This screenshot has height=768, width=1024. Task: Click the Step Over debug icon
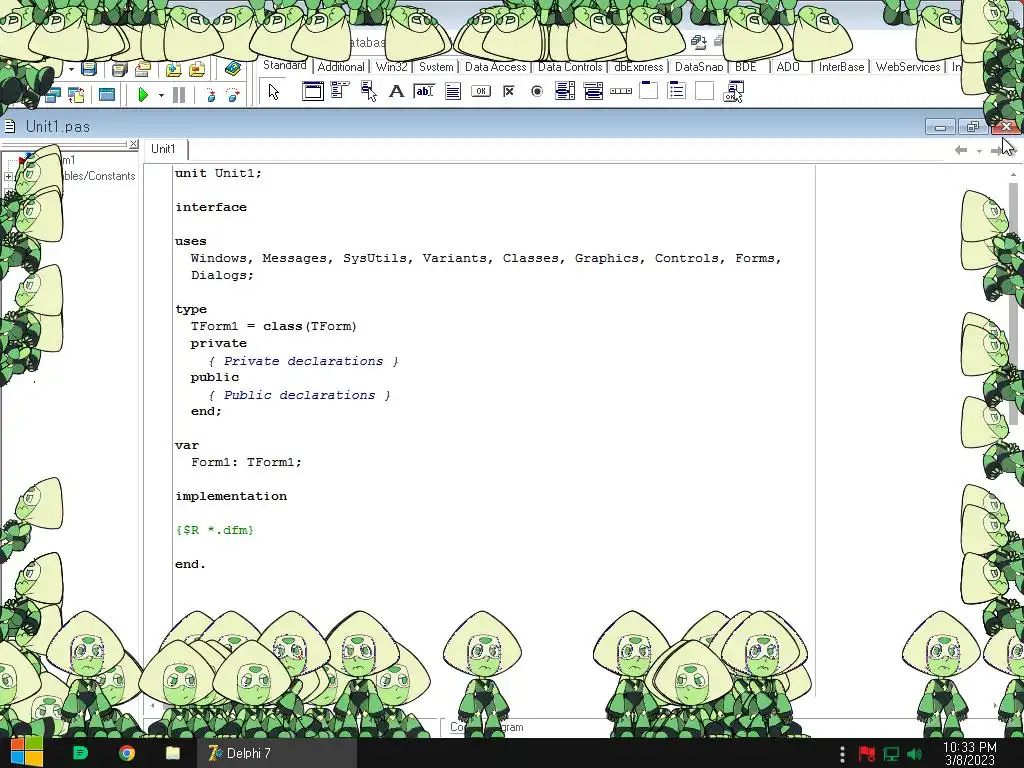[x=233, y=95]
